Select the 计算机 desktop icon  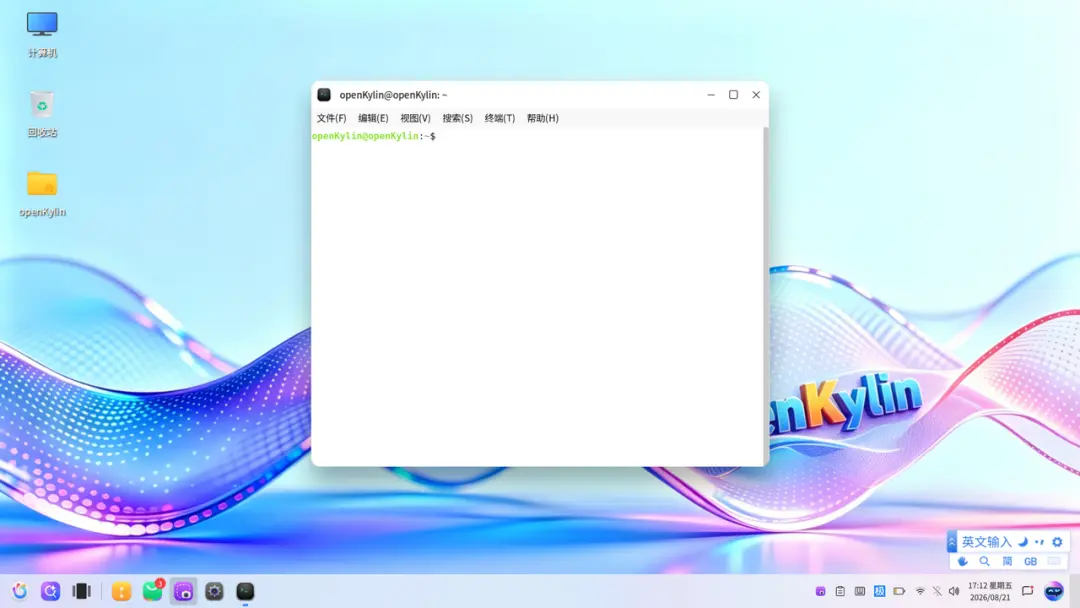point(42,34)
